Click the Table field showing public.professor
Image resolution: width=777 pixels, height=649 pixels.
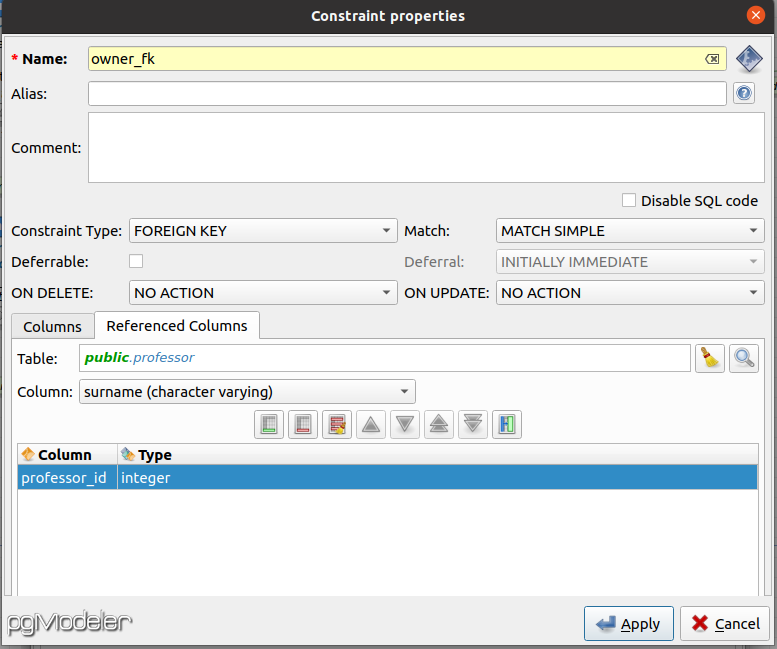coord(385,358)
